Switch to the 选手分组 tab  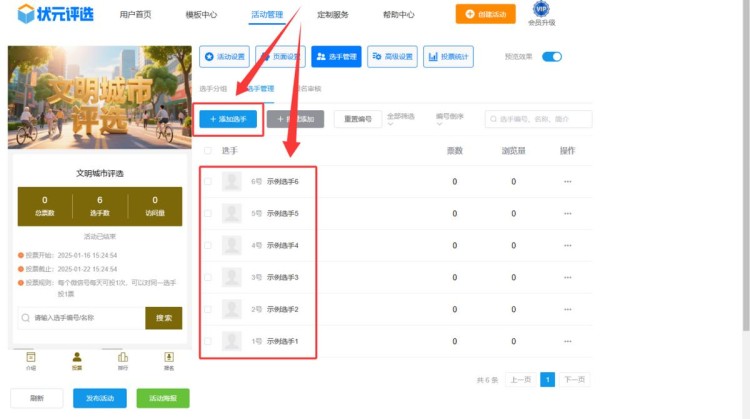(214, 89)
